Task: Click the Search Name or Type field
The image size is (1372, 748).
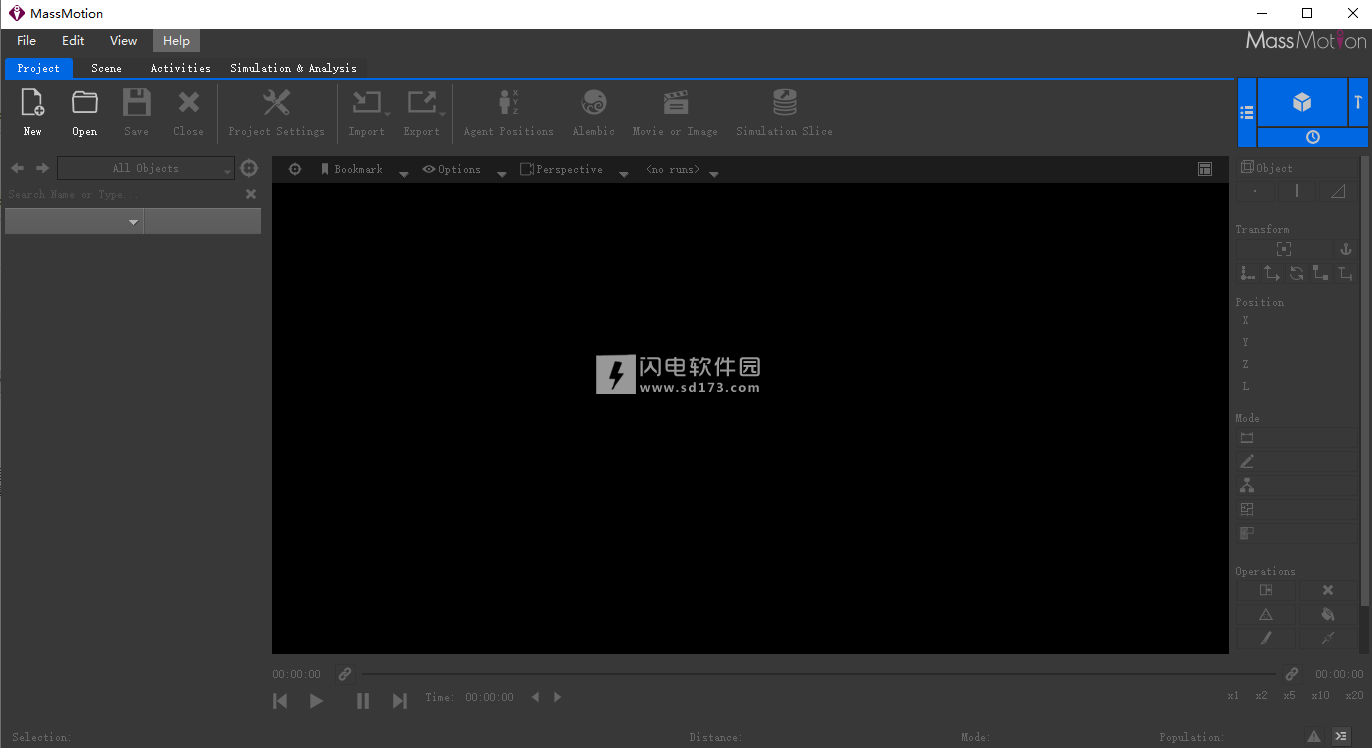Action: (122, 194)
